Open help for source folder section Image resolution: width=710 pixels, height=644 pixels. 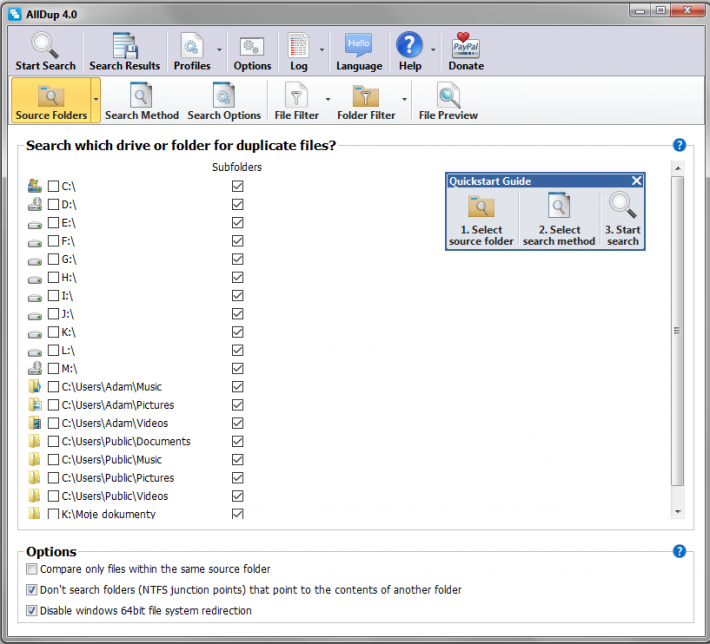(679, 145)
